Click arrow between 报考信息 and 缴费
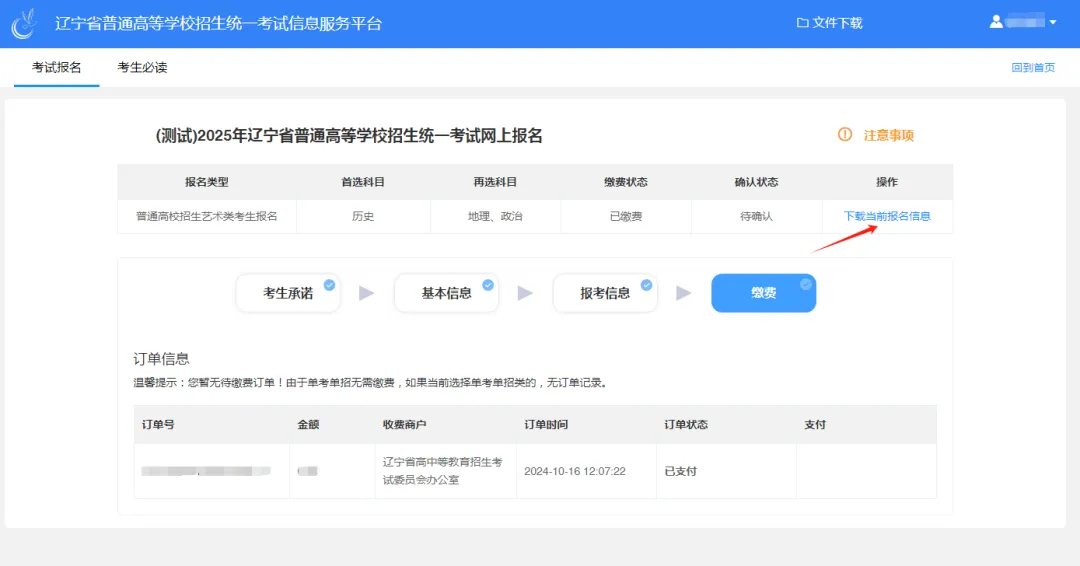This screenshot has height=566, width=1080. [683, 293]
